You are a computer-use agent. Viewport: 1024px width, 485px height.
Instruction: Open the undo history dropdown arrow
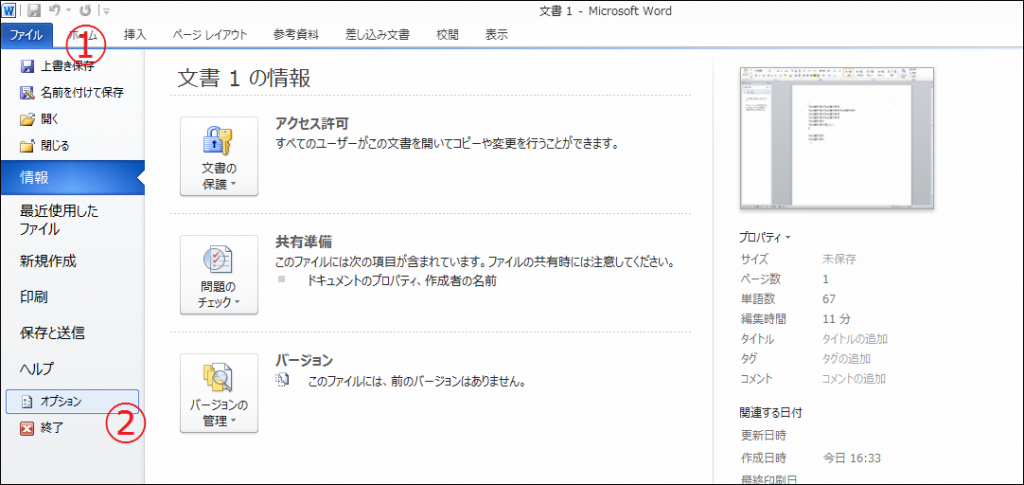(68, 11)
